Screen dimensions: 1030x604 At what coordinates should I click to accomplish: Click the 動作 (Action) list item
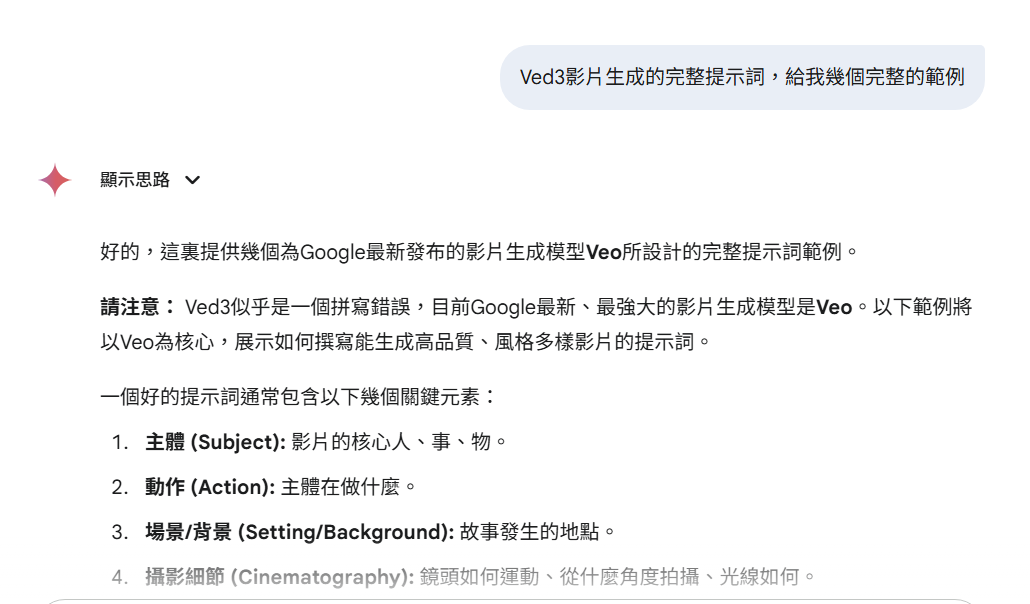(264, 487)
